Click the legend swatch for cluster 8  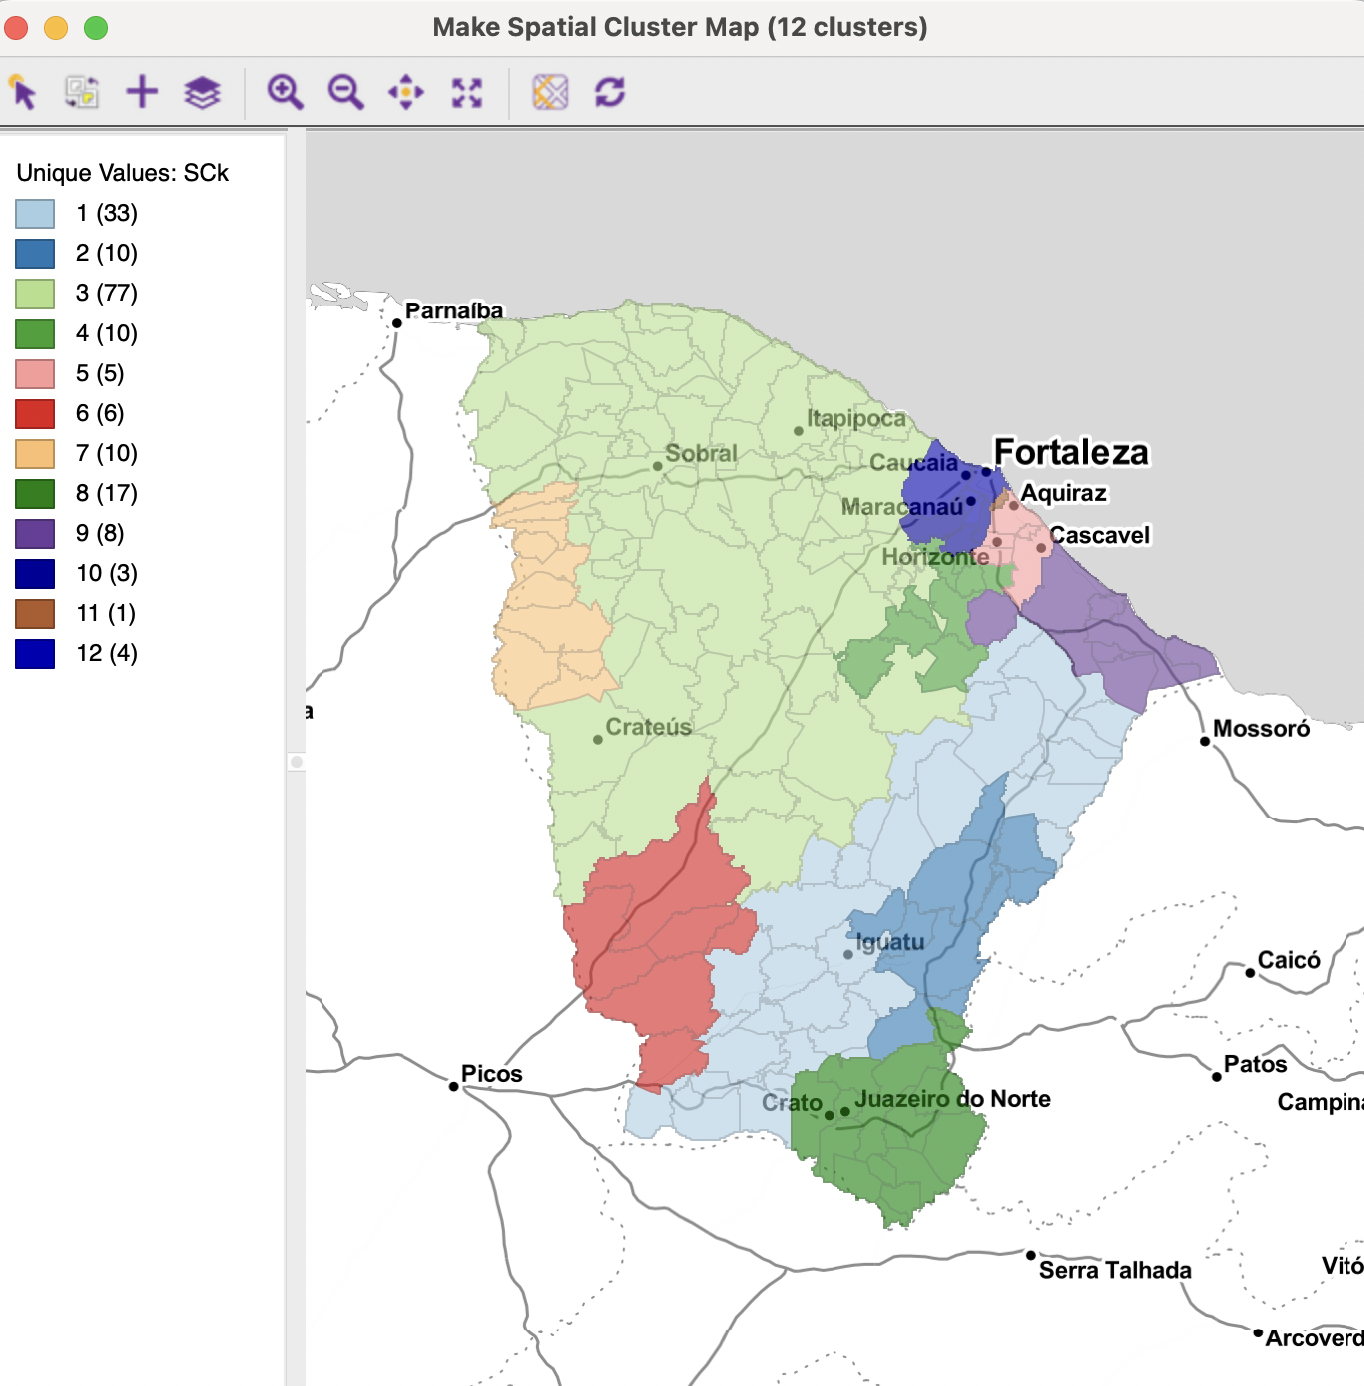35,494
